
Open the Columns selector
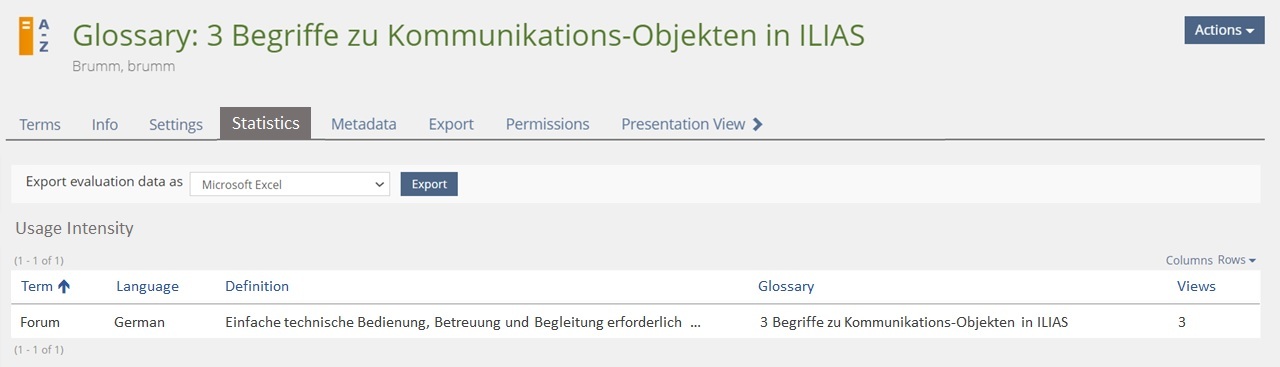coord(1189,260)
